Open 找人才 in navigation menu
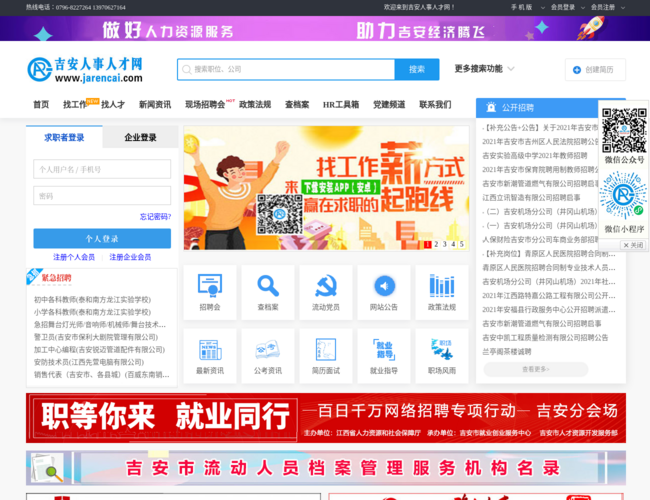650x500 pixels. [x=113, y=104]
